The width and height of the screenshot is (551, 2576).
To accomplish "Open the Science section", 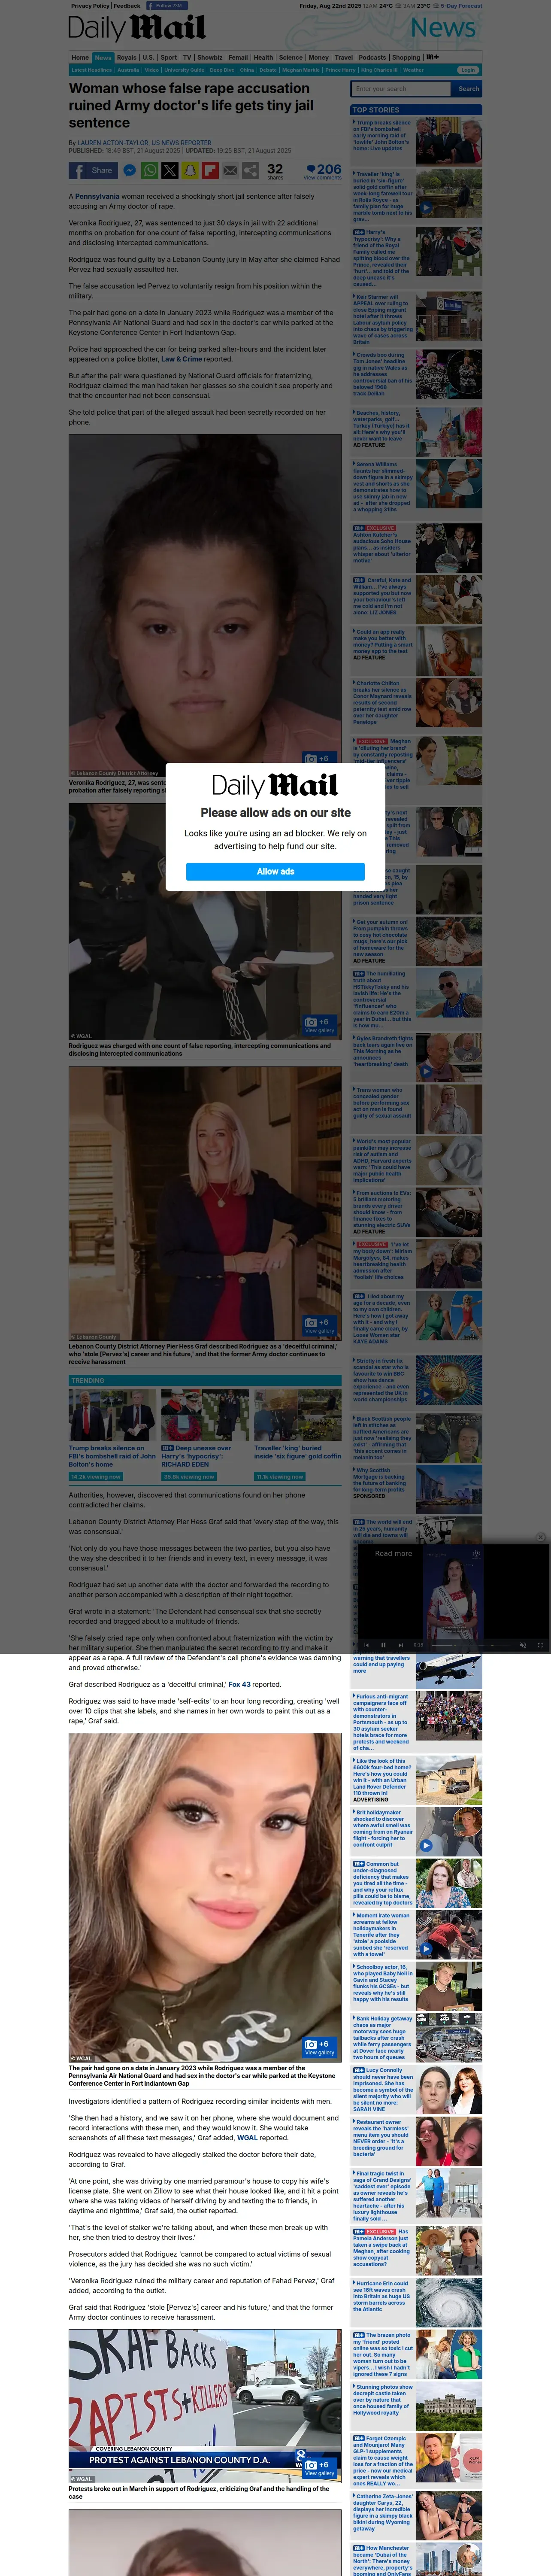I will tap(291, 57).
